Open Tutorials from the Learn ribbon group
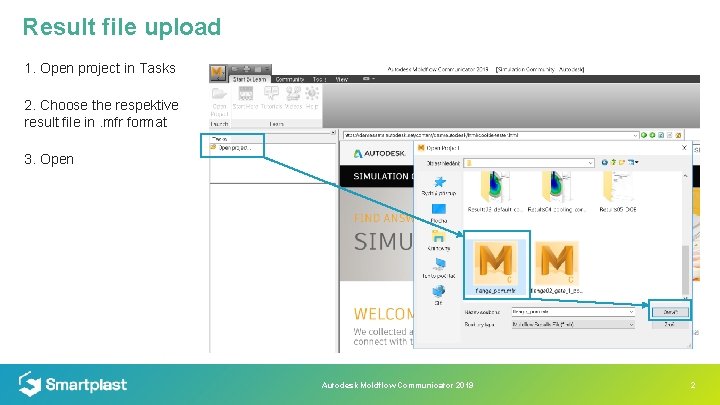The height and width of the screenshot is (405, 720). pos(271,98)
